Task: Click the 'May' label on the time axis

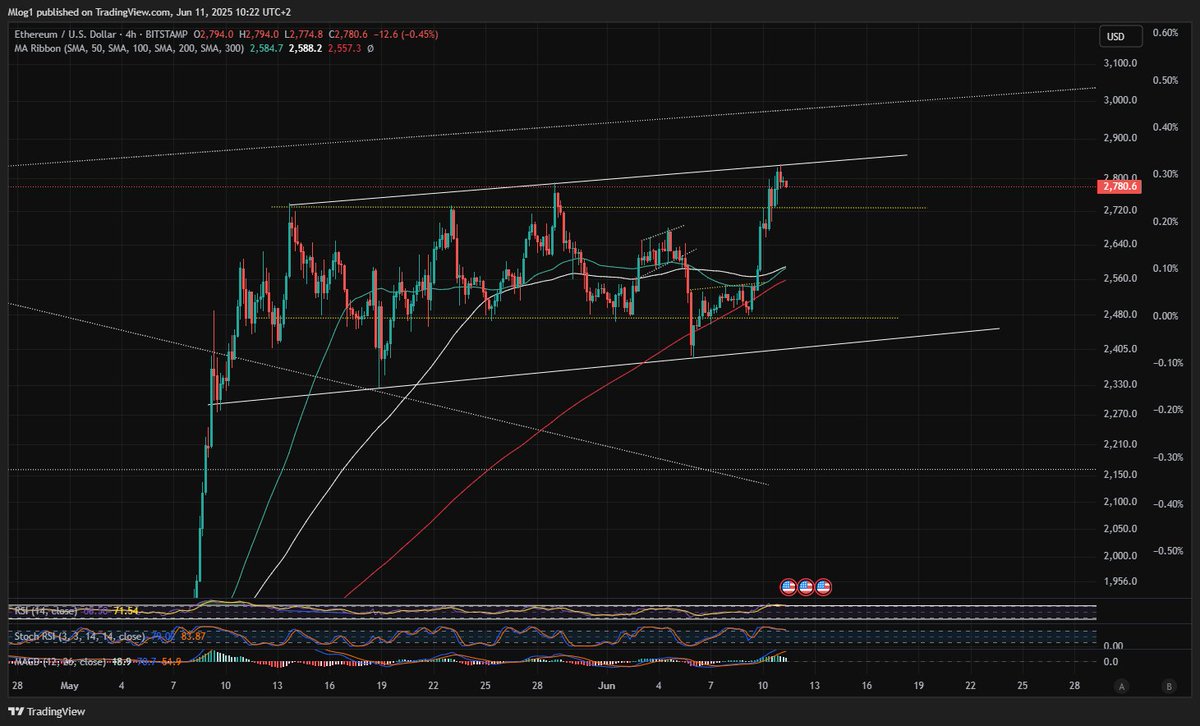Action: point(68,686)
